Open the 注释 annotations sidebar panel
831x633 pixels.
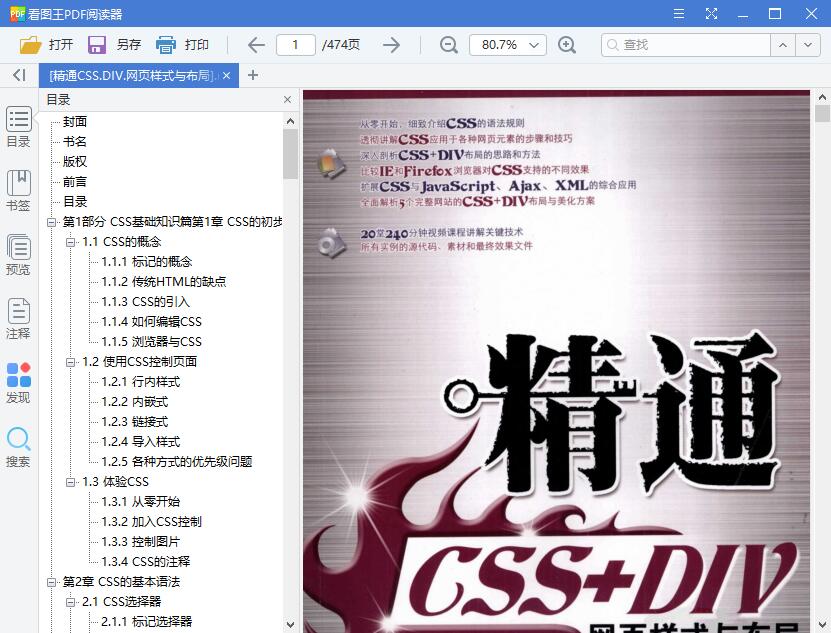pos(19,319)
